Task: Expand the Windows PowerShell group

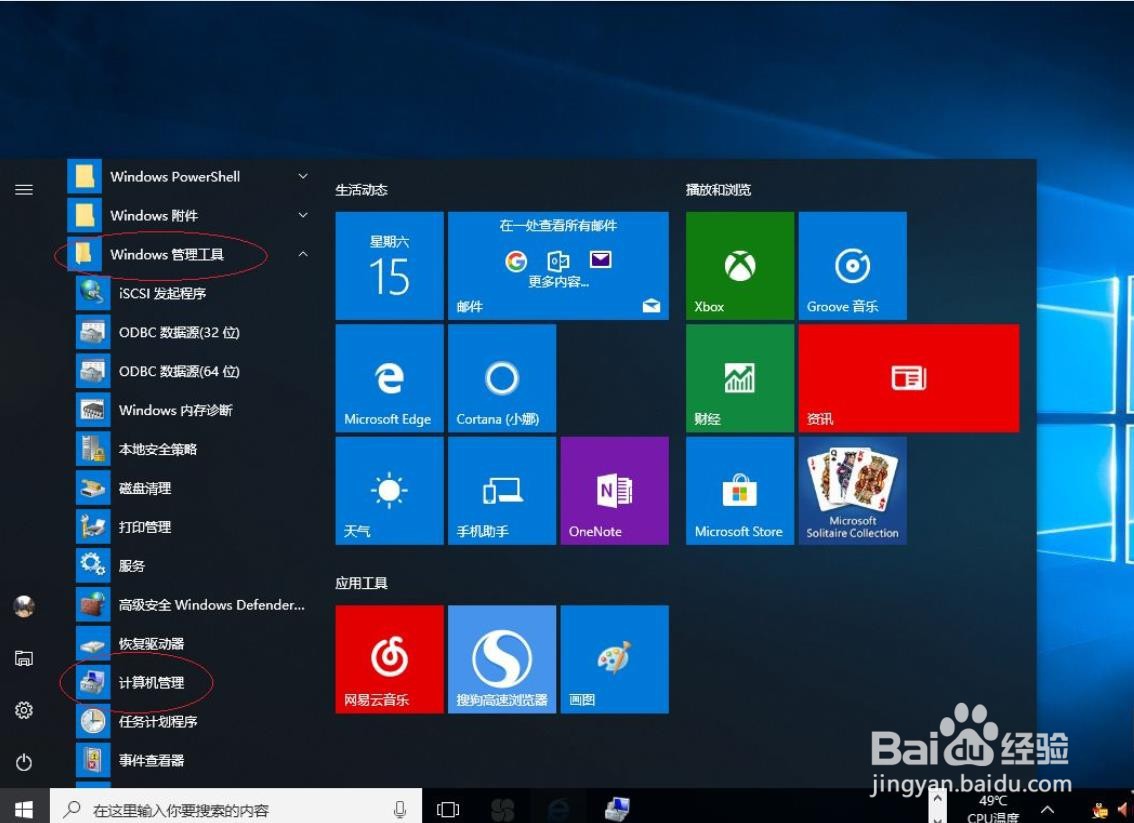Action: coord(302,176)
